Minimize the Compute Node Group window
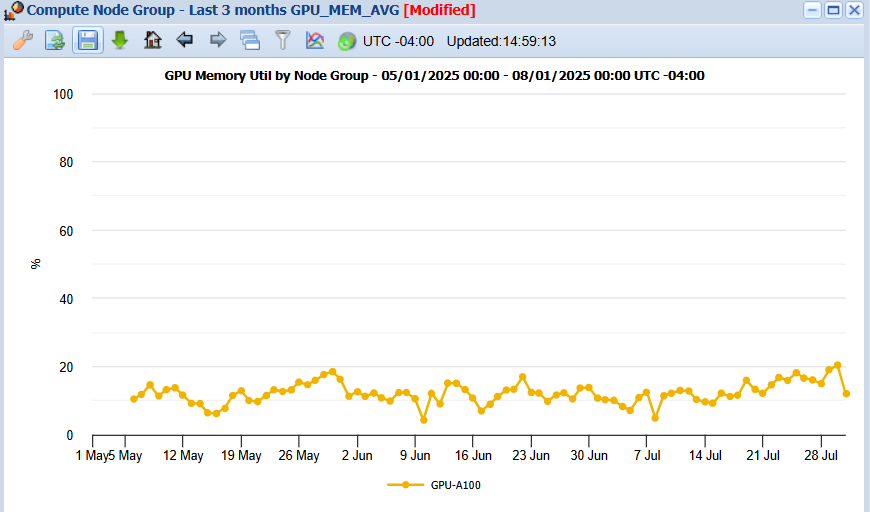This screenshot has width=870, height=512. pos(812,10)
